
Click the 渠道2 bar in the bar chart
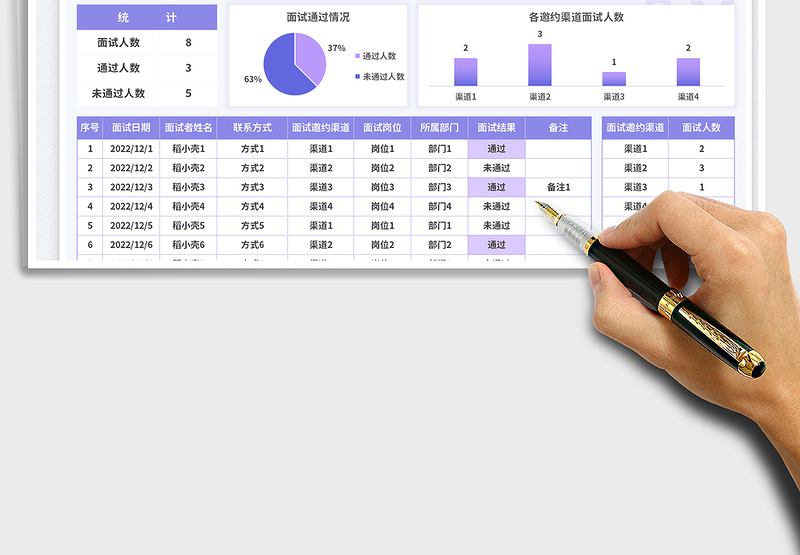(x=540, y=65)
